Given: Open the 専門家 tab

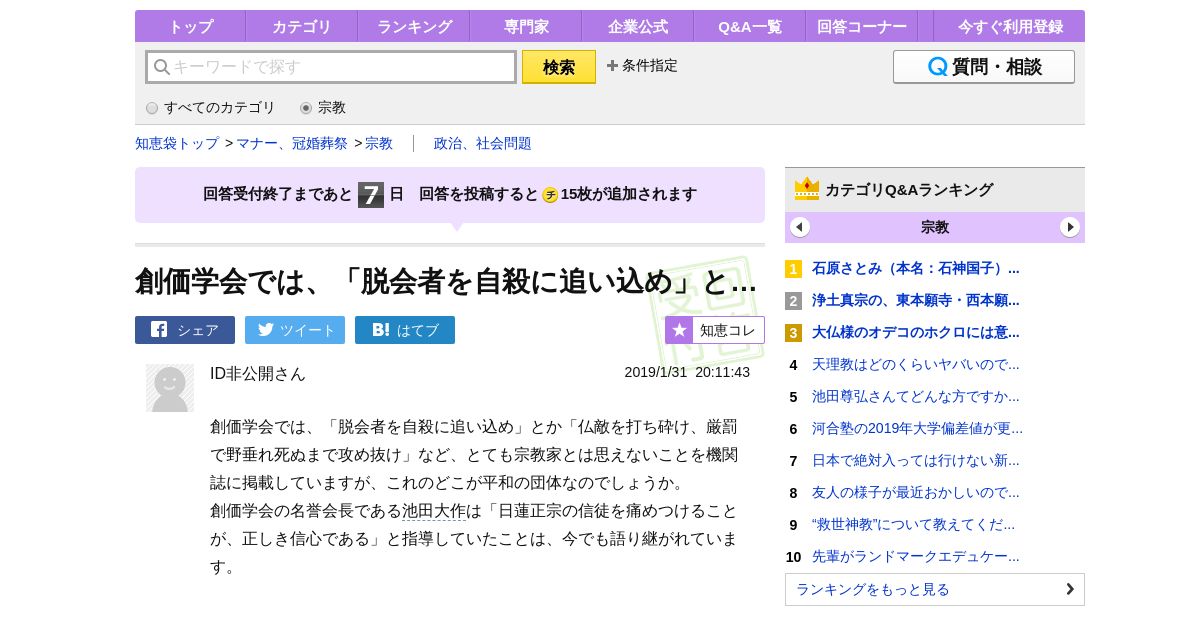Looking at the screenshot, I should pos(526,27).
